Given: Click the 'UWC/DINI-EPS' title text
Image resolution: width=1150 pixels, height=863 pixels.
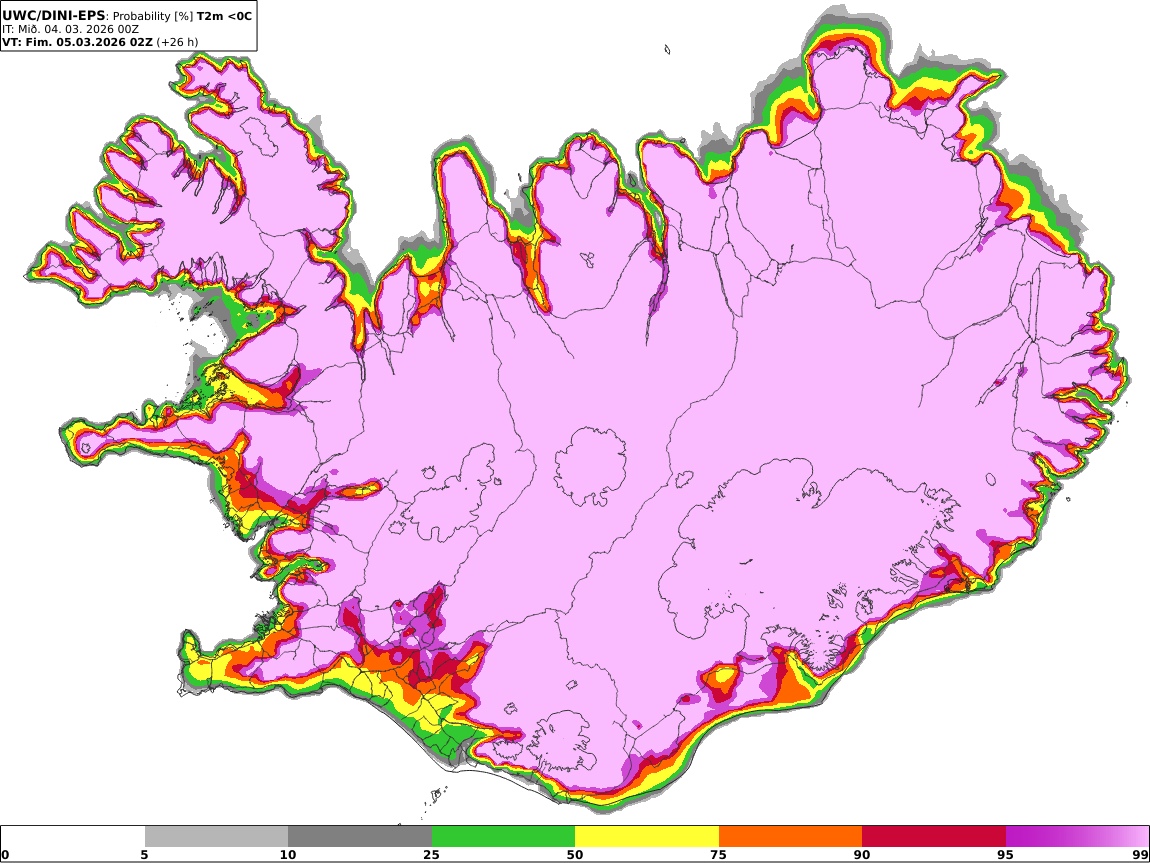Looking at the screenshot, I should click(x=54, y=15).
